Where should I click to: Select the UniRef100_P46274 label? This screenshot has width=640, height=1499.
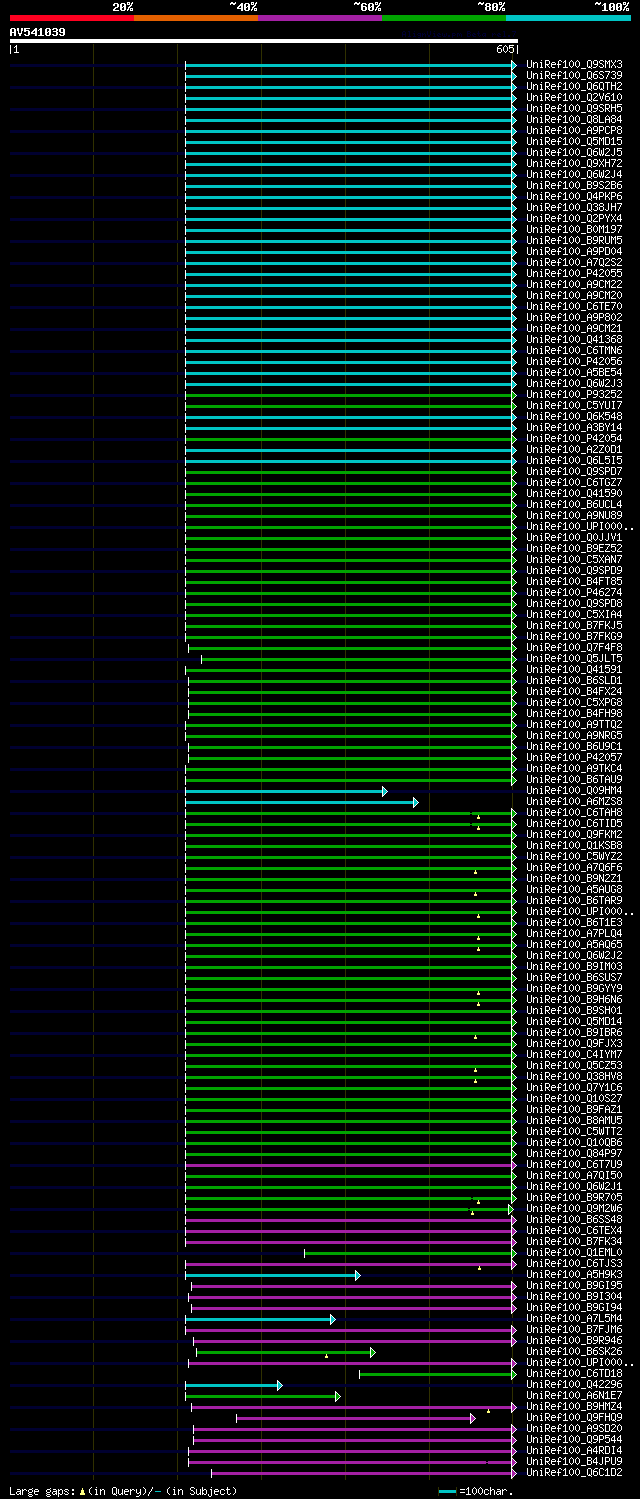click(574, 593)
